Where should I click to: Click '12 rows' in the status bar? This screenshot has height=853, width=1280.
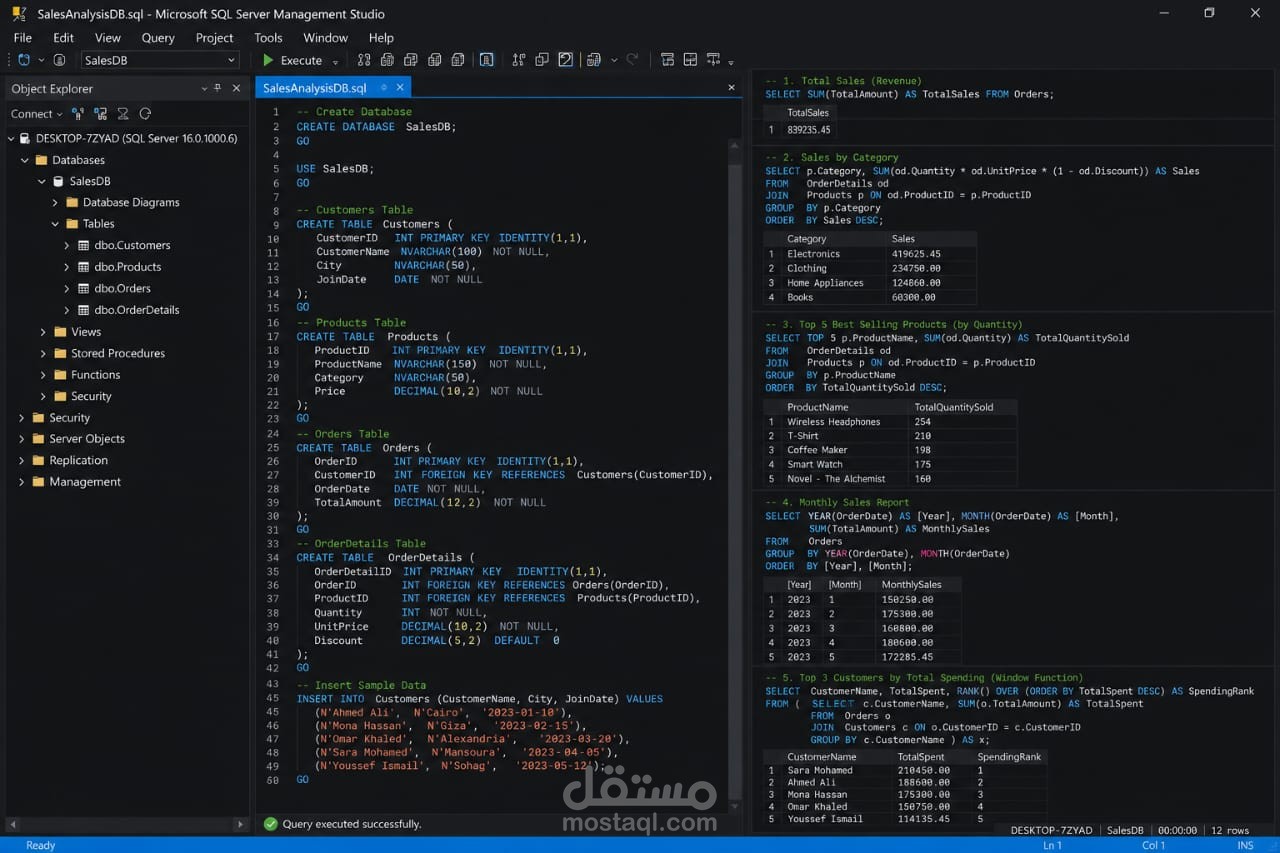point(1230,830)
